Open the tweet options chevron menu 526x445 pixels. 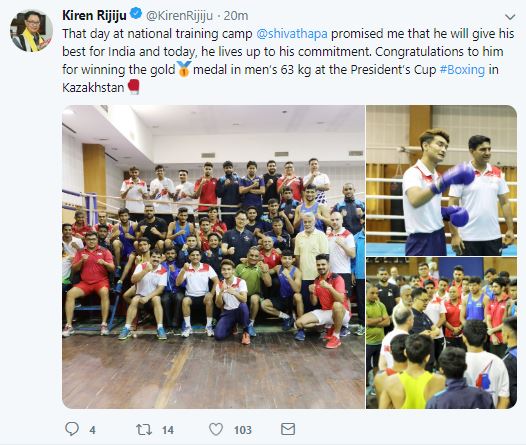click(x=510, y=17)
